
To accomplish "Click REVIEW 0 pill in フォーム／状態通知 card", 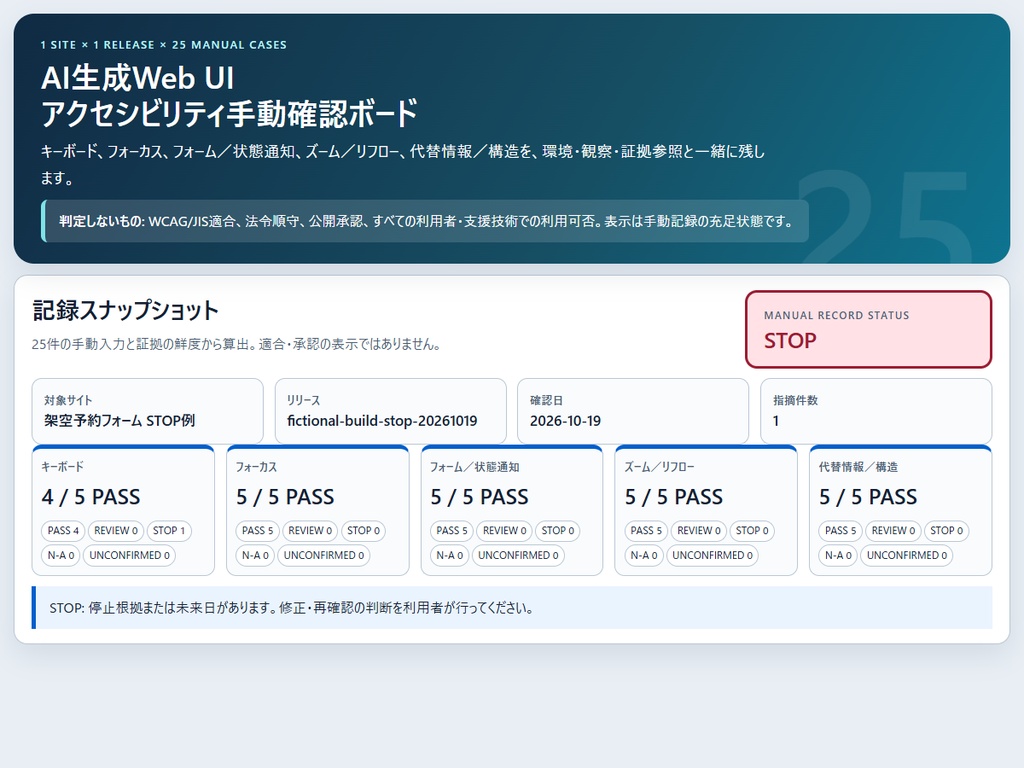I will click(x=504, y=531).
